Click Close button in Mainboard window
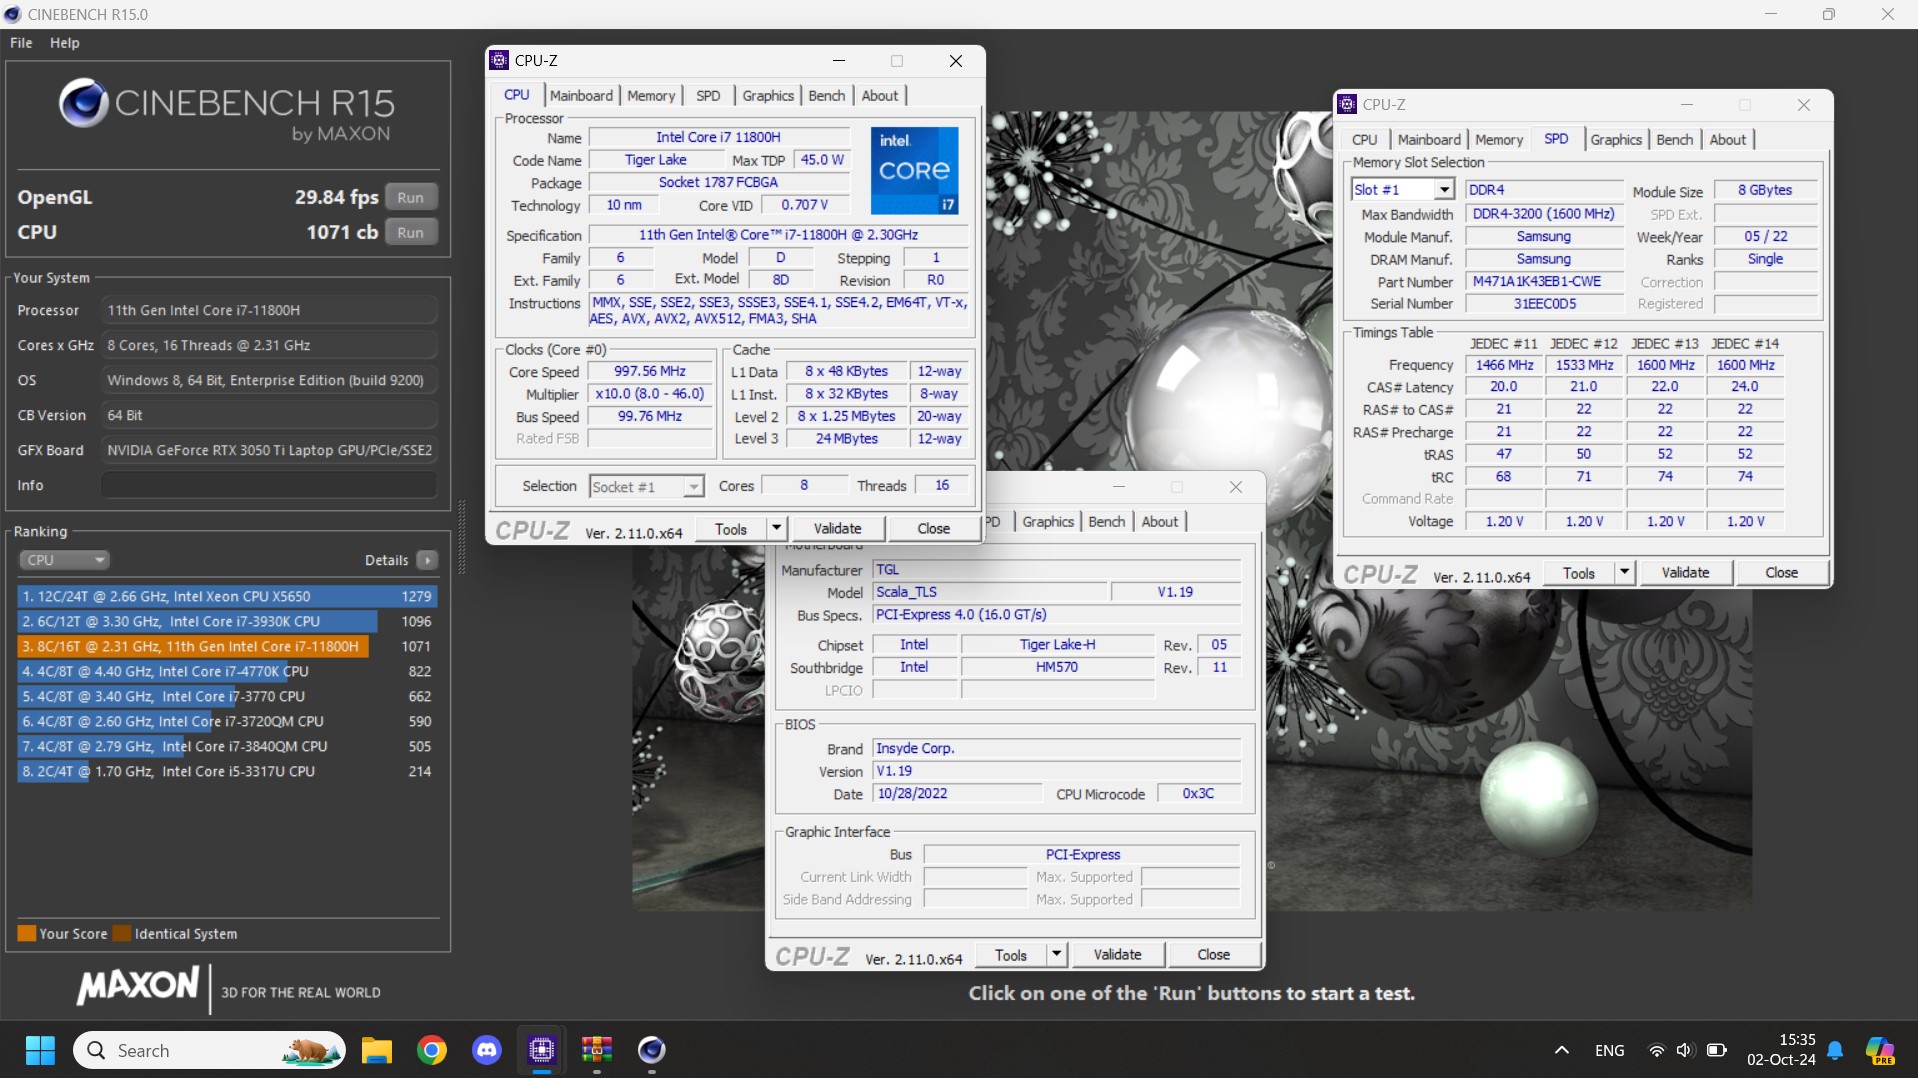This screenshot has height=1078, width=1918. point(1213,955)
